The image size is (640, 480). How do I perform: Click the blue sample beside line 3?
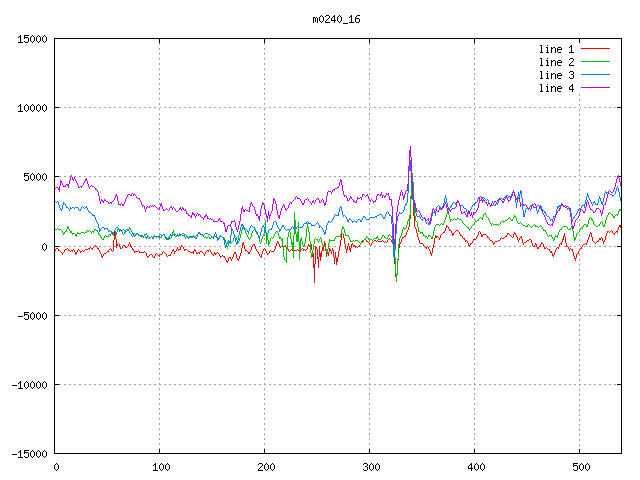coord(595,75)
